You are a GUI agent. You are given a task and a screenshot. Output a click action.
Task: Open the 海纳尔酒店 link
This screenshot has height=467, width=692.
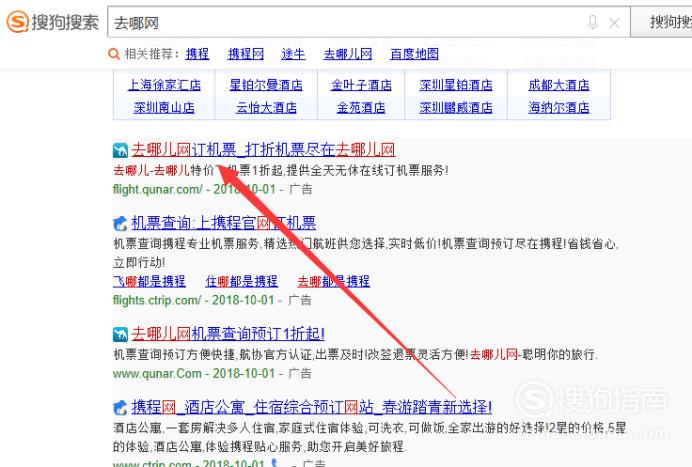559,108
